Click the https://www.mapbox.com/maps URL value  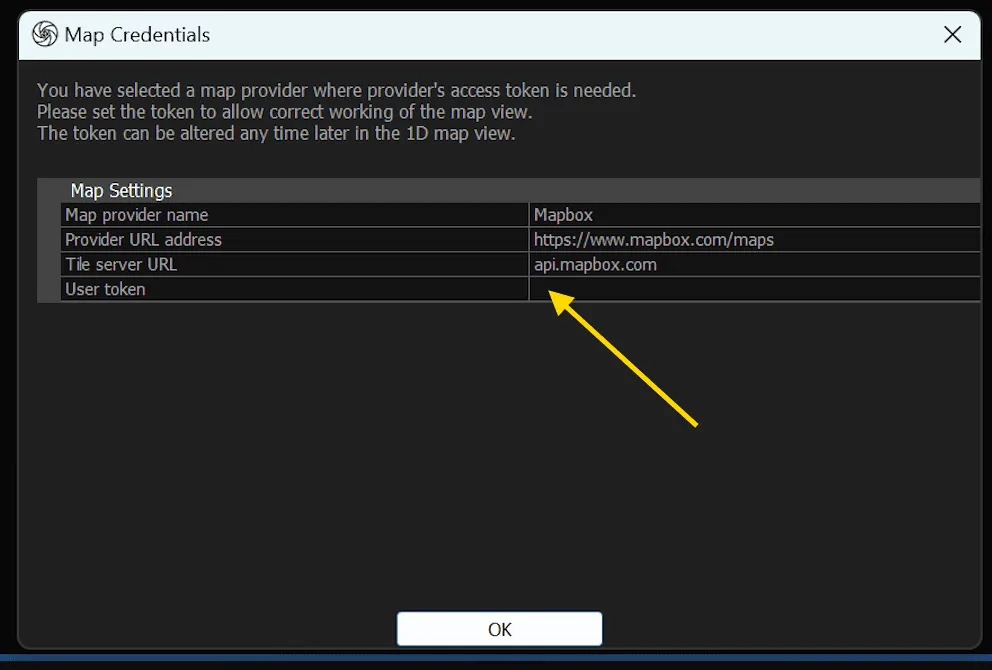pos(654,240)
